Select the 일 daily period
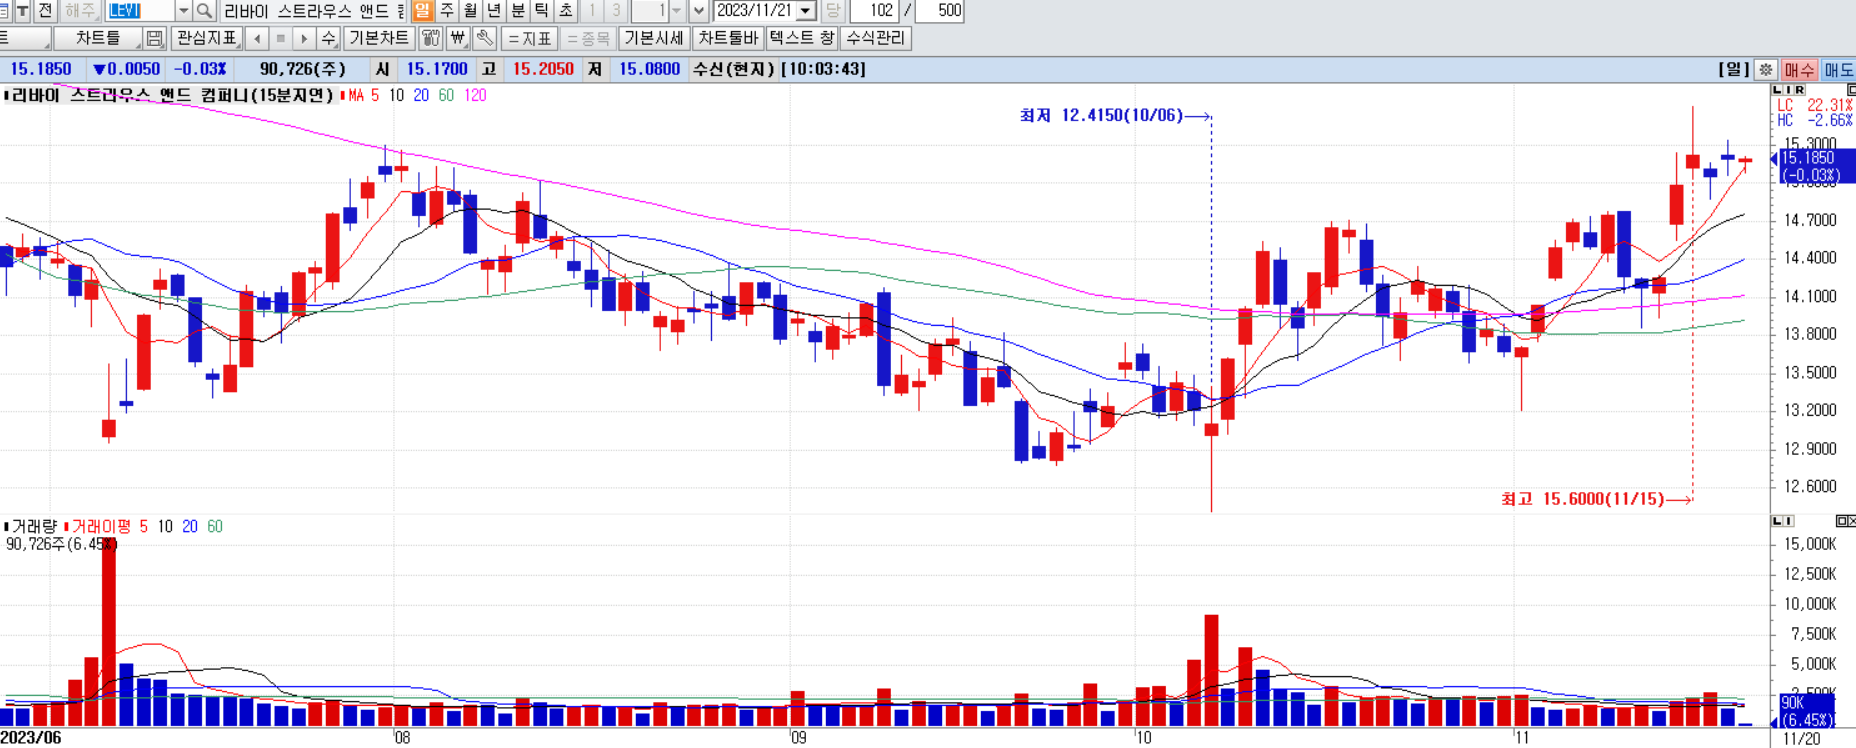The image size is (1856, 748). [422, 11]
